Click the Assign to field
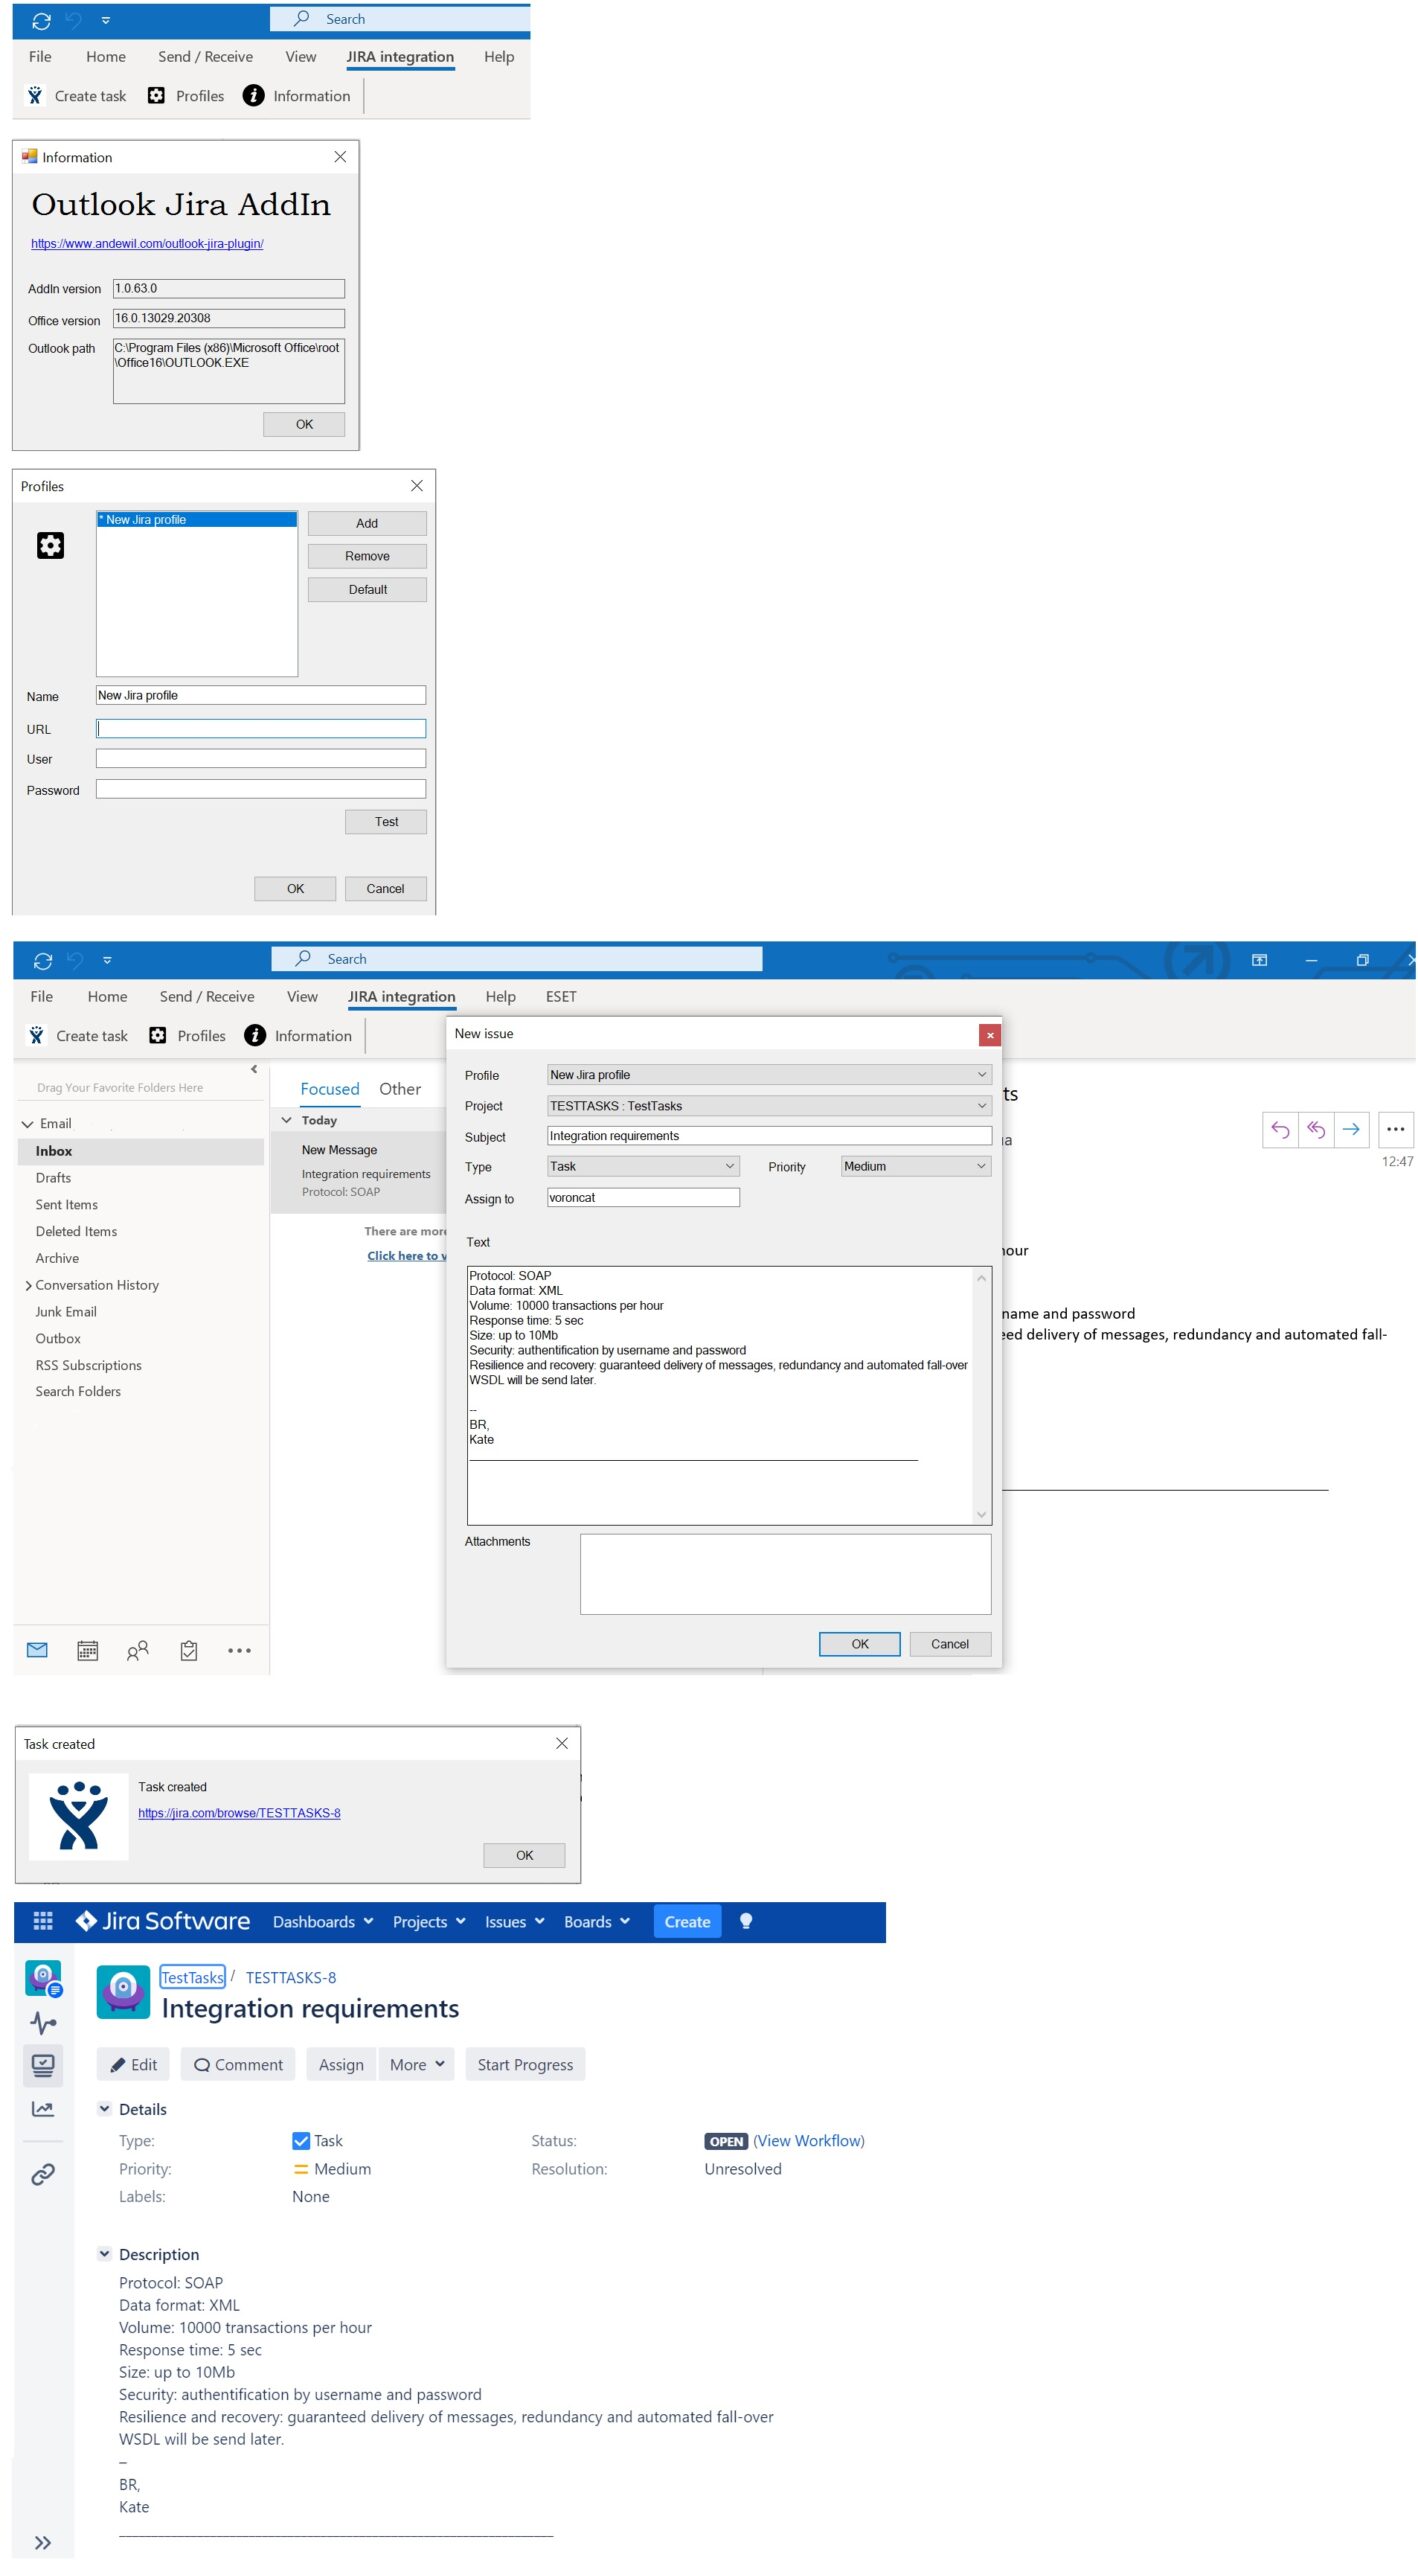Screen dimensions: 1418x2560 click(x=643, y=1197)
